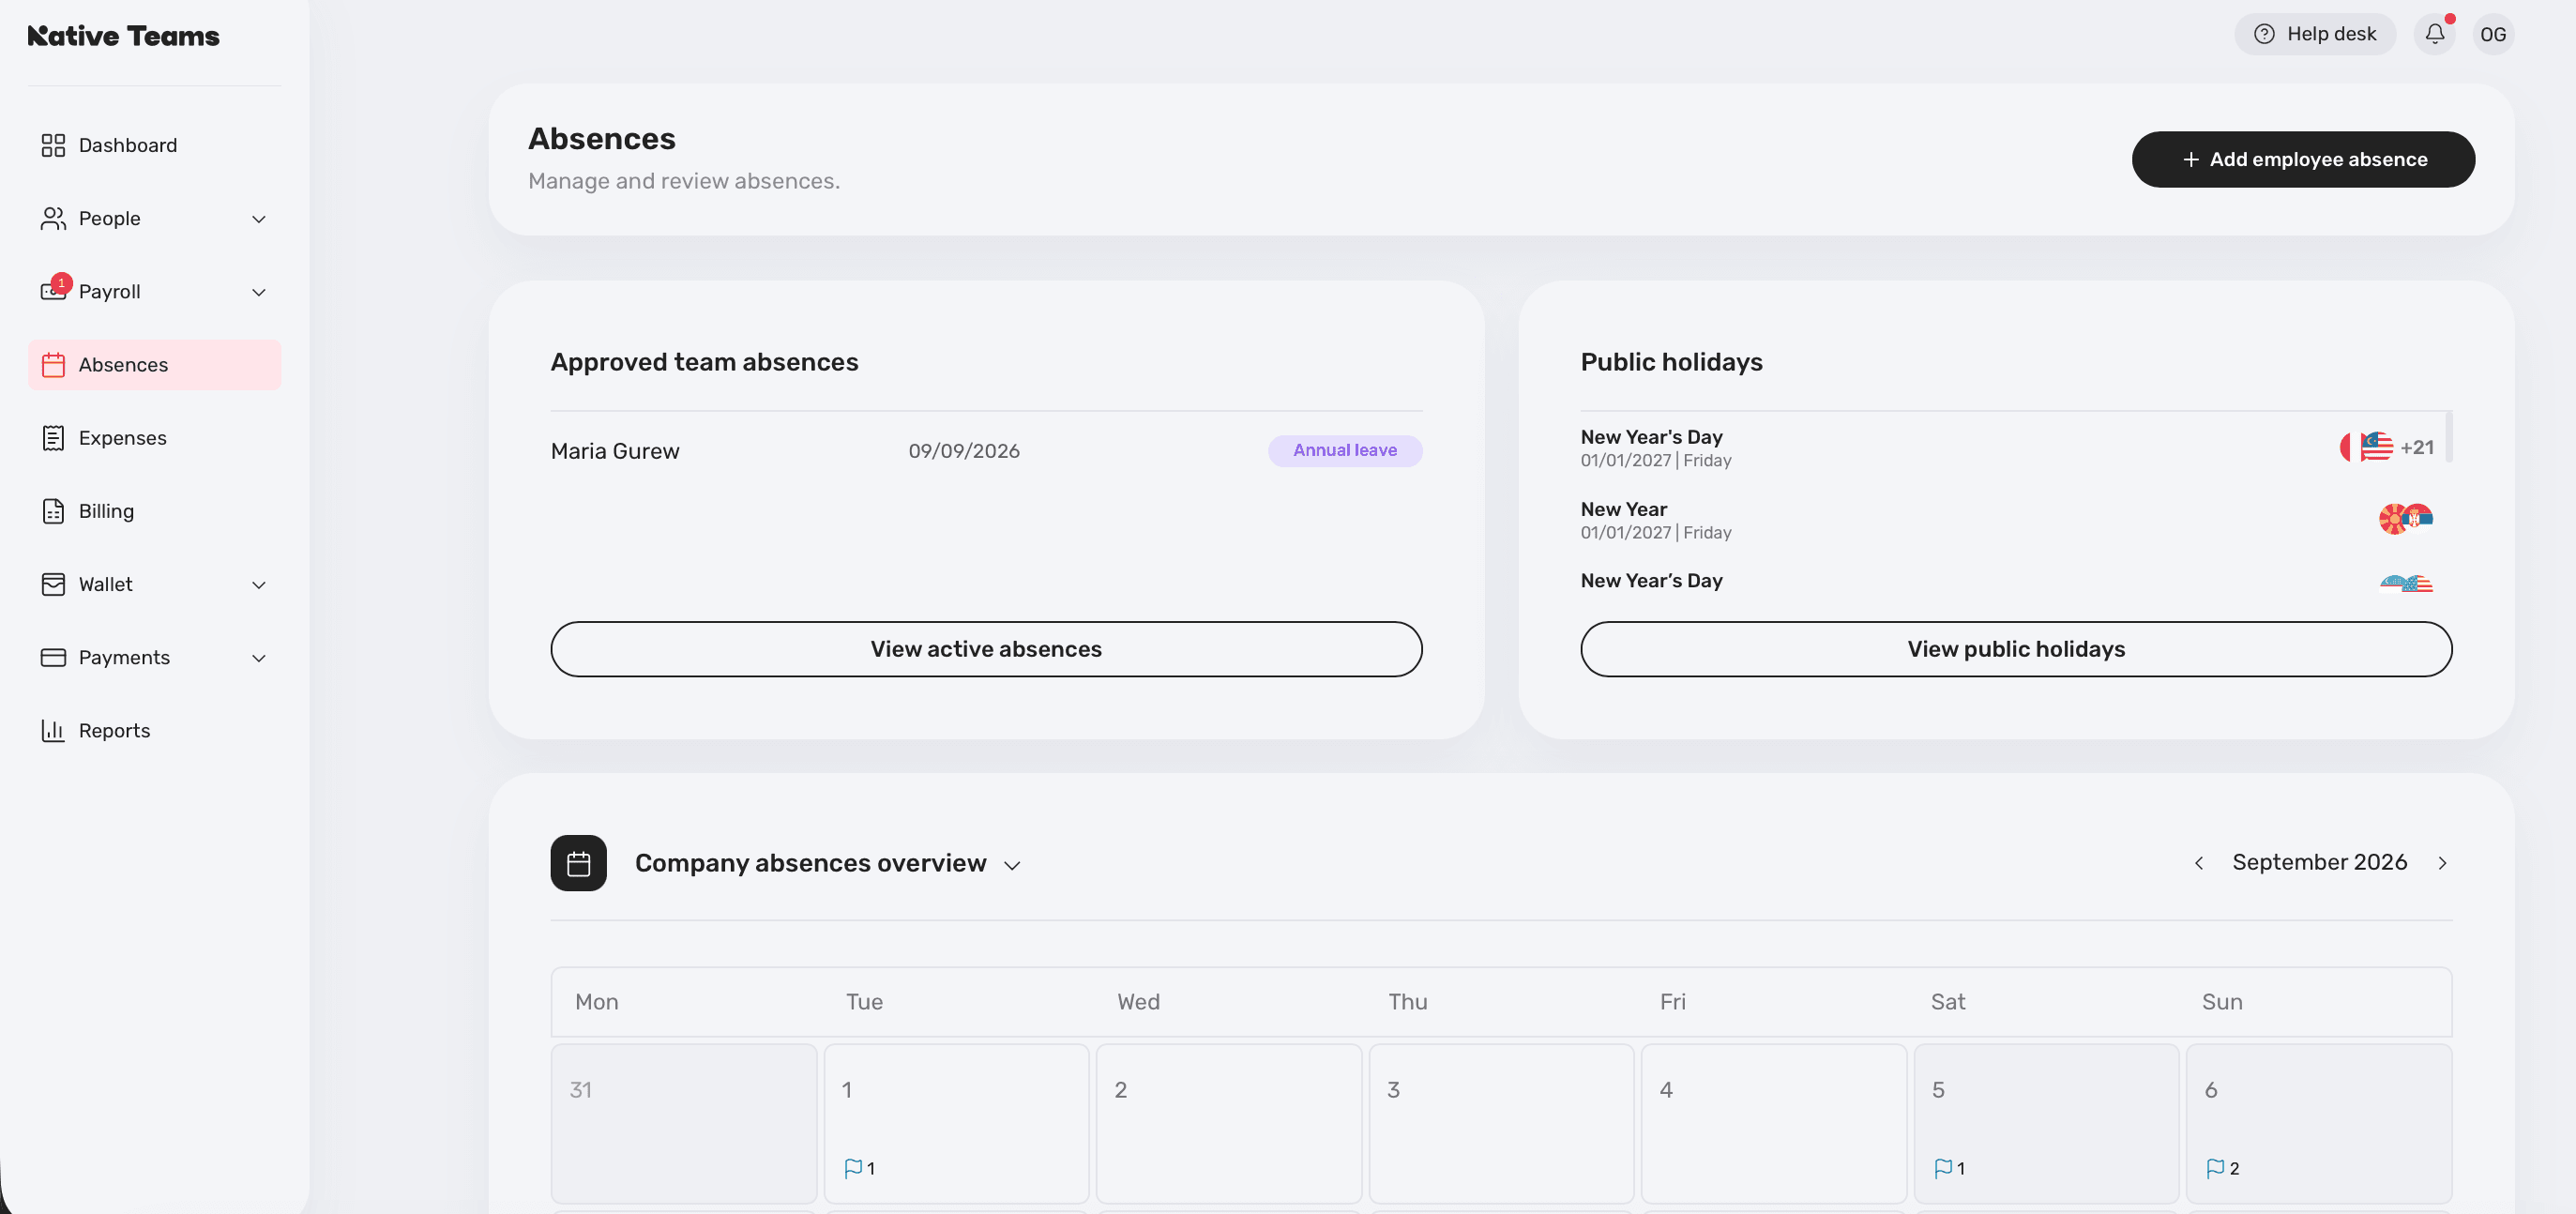Click View active absences button
The width and height of the screenshot is (2576, 1214).
986,649
